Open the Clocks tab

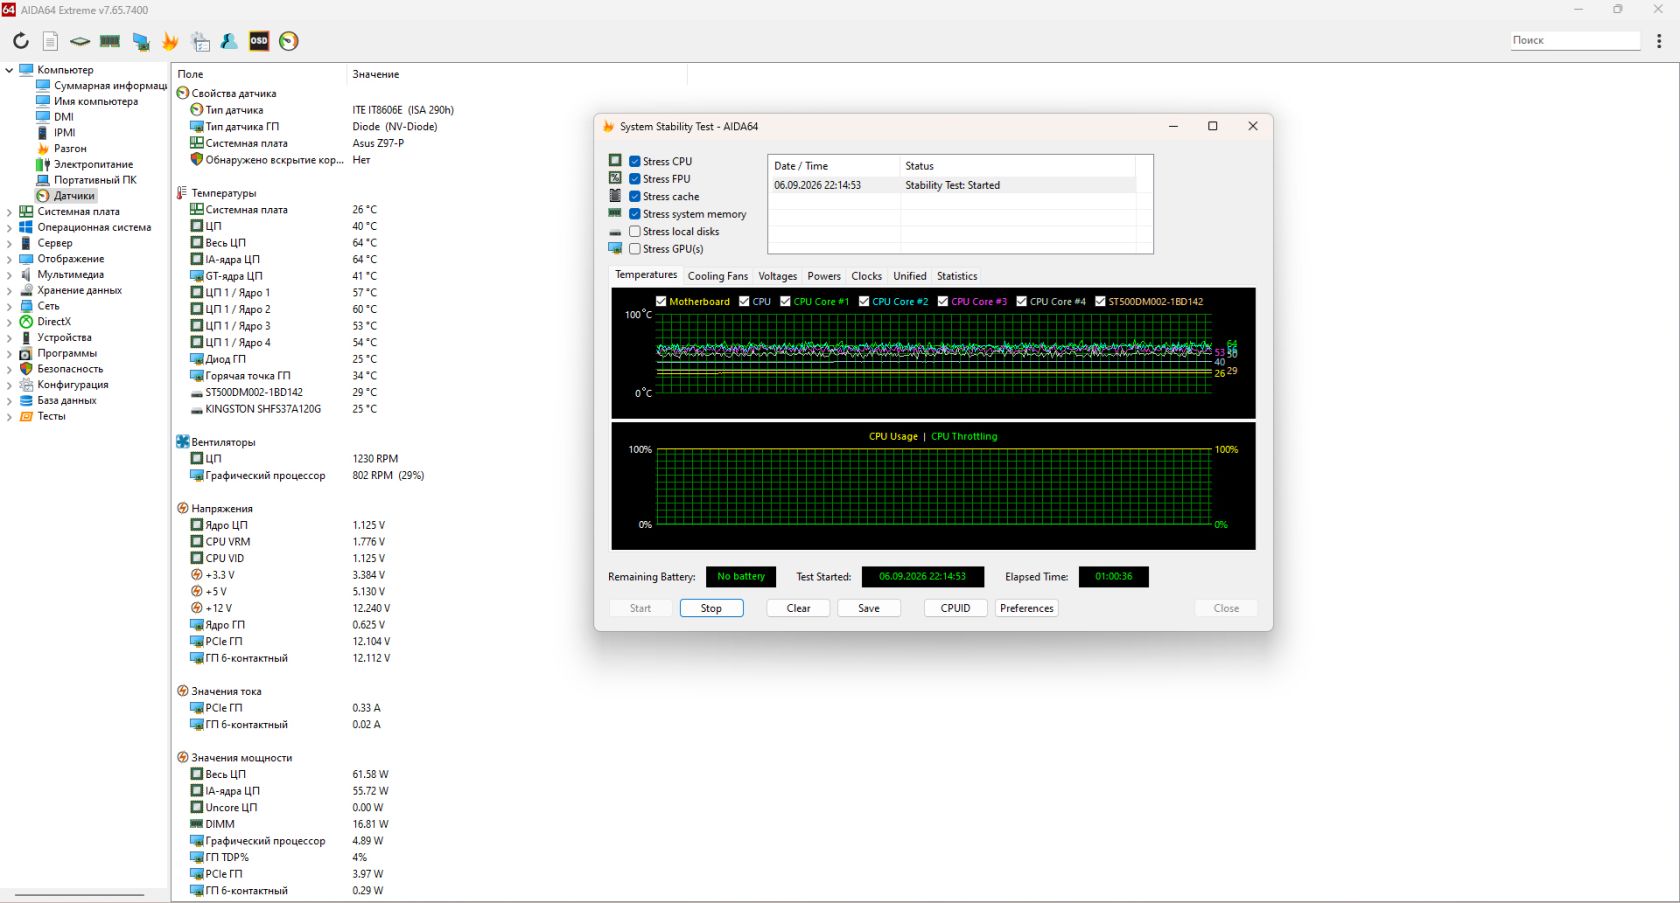(x=866, y=276)
